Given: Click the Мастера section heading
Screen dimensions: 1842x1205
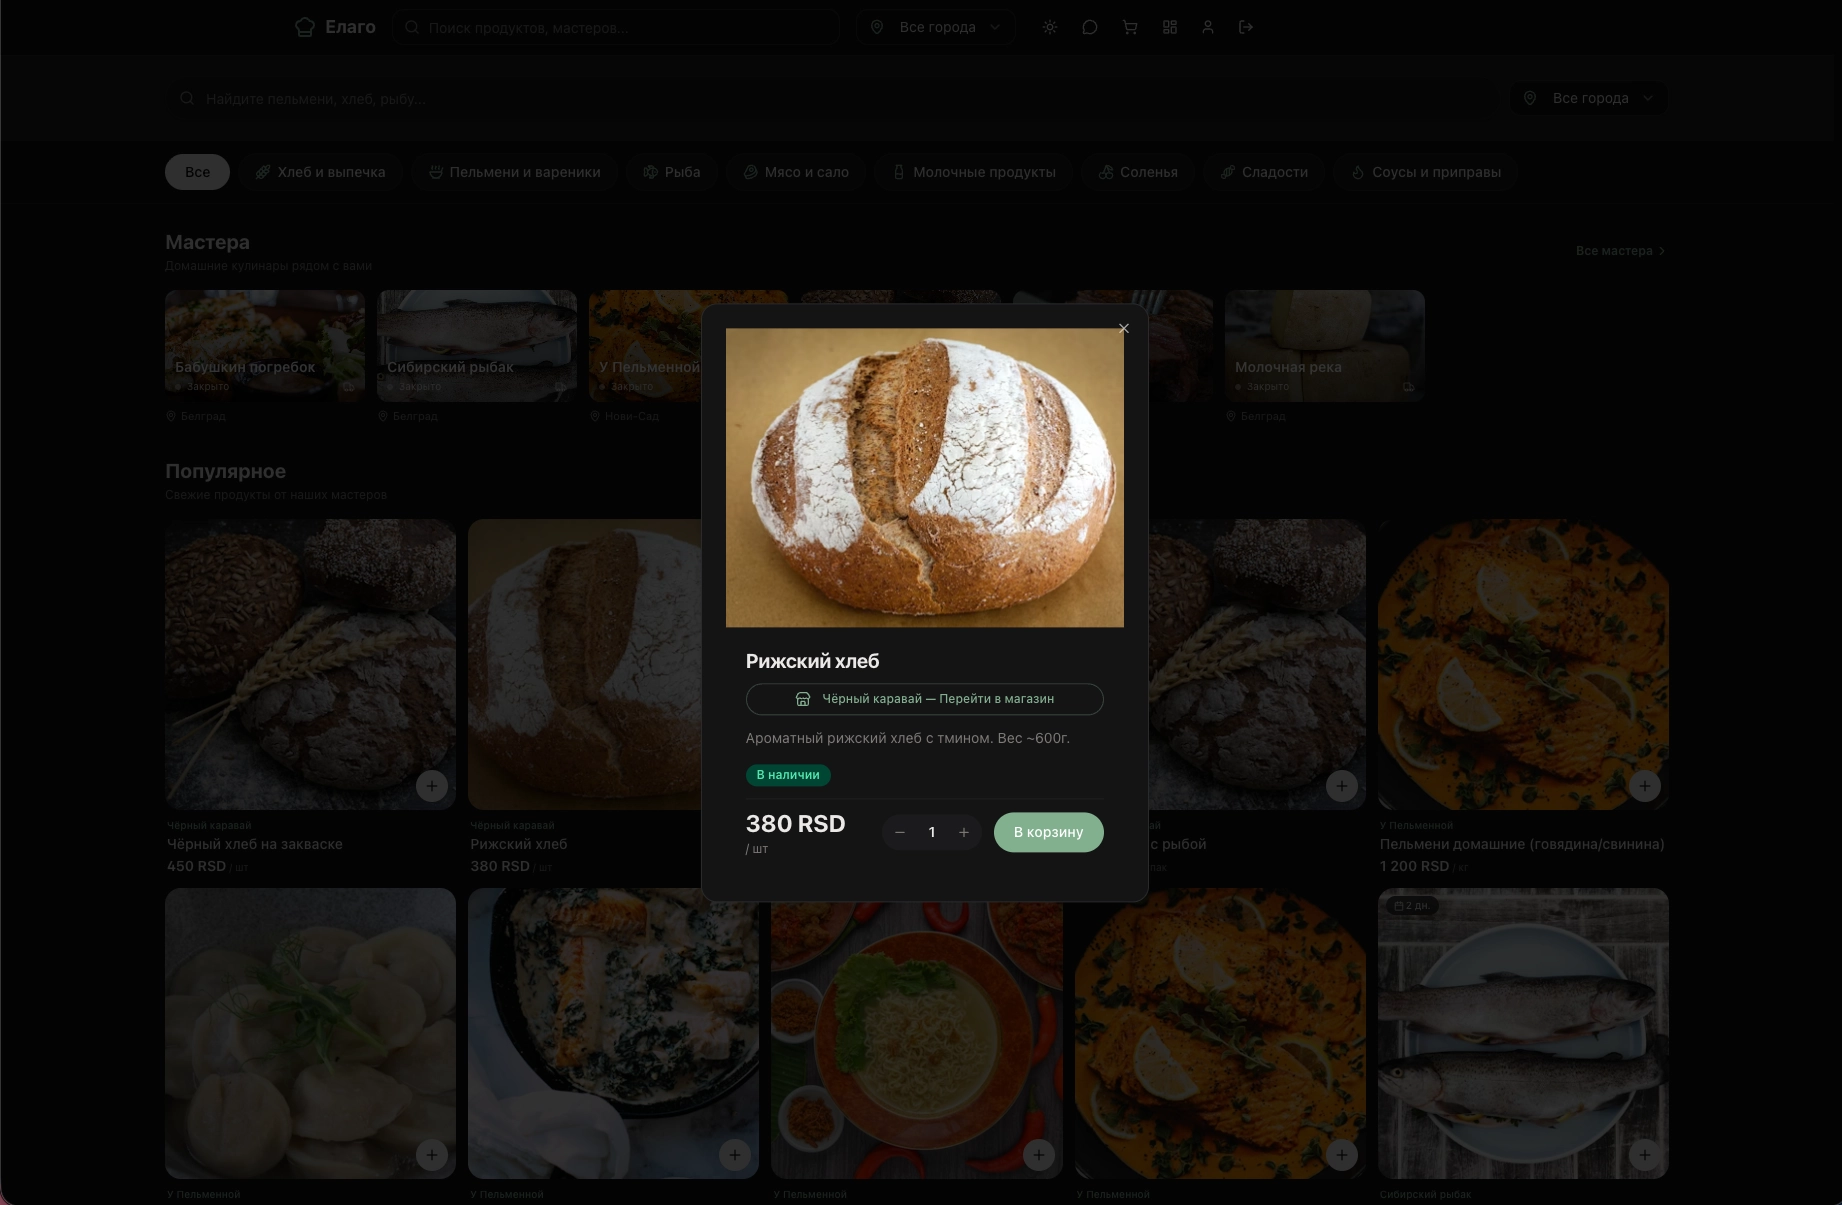Looking at the screenshot, I should (208, 242).
